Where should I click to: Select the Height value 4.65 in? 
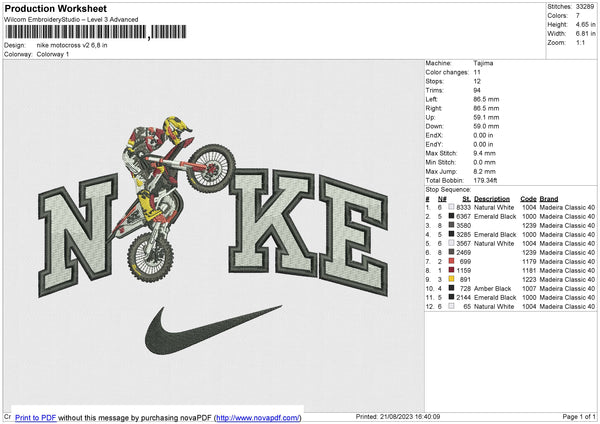coord(585,24)
